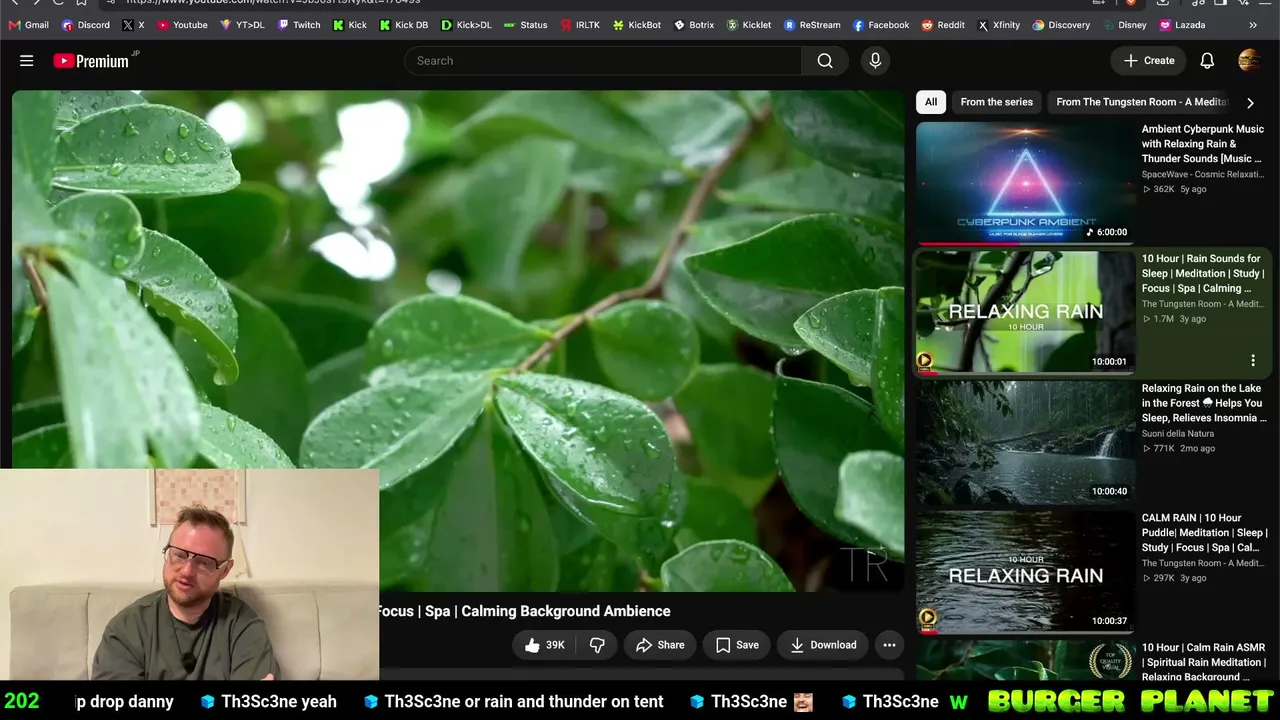Open the Xfinity bookmark icon
This screenshot has width=1280, height=720.
pos(982,25)
